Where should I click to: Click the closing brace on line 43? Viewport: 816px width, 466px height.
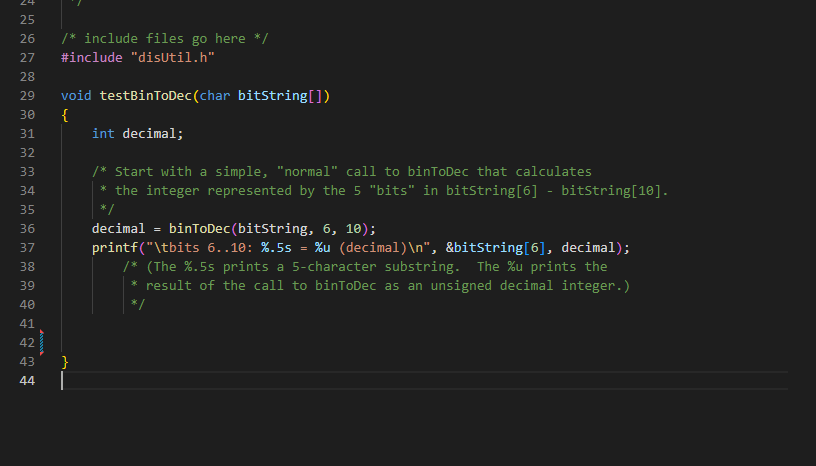point(65,361)
